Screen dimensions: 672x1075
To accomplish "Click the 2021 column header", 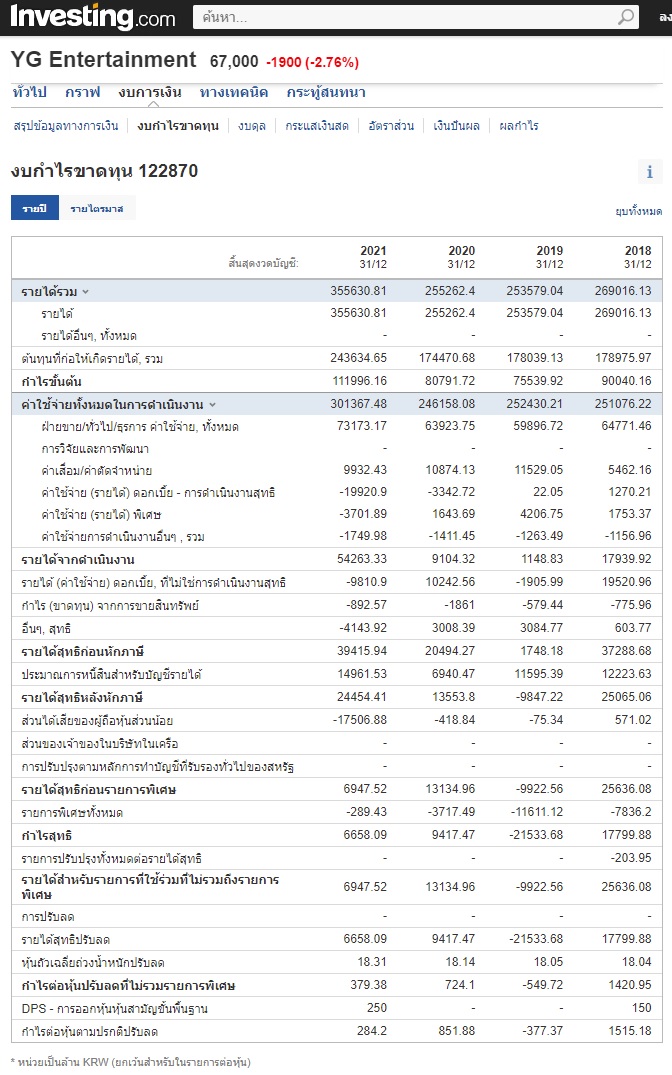I will click(373, 257).
